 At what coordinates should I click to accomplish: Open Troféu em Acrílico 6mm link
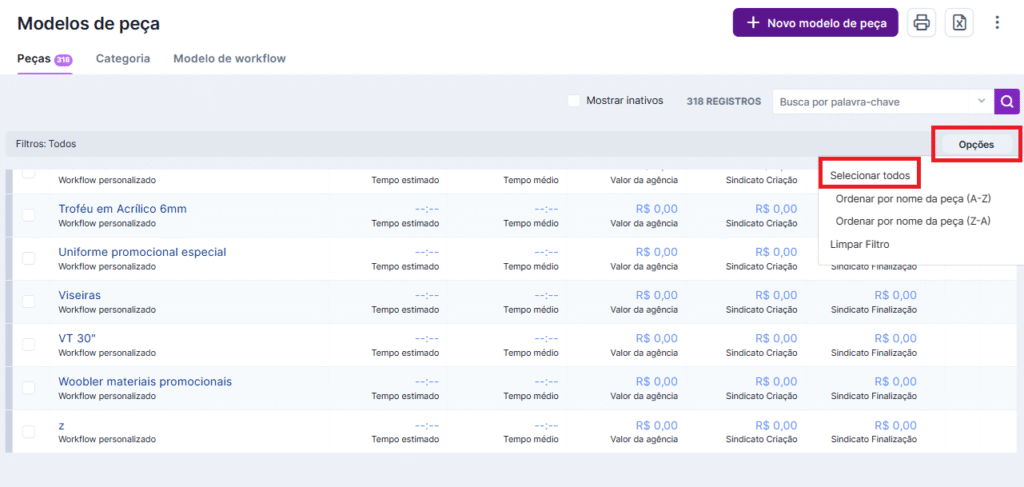(122, 209)
